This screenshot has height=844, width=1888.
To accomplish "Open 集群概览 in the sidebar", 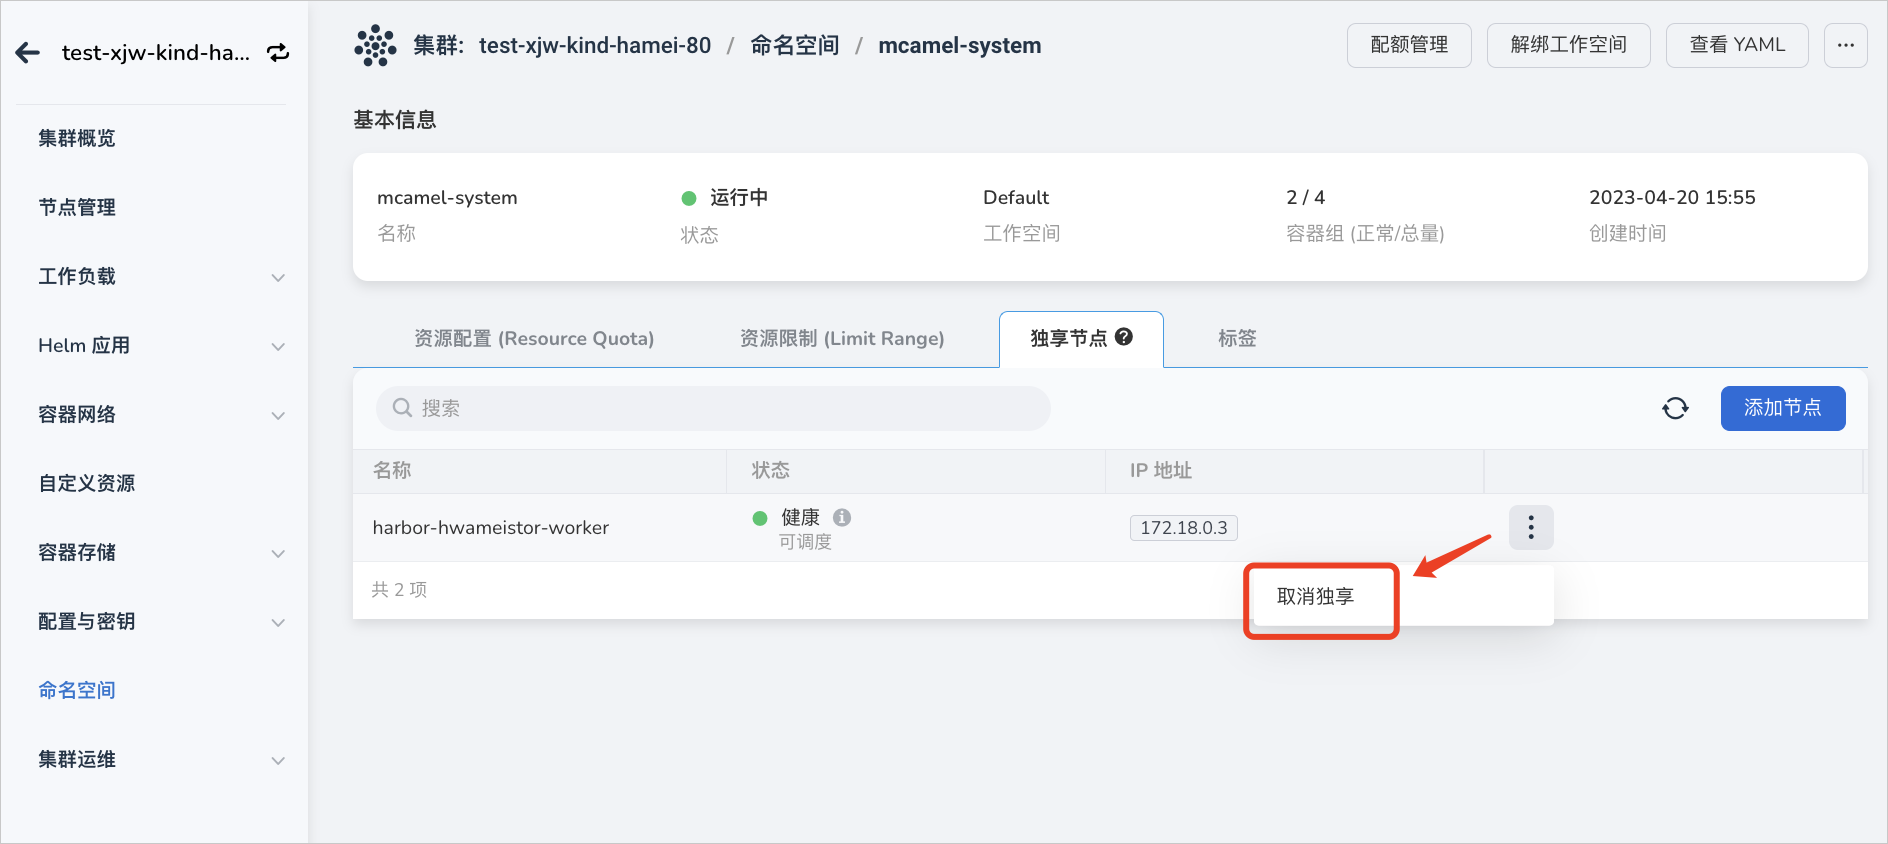I will pyautogui.click(x=77, y=138).
